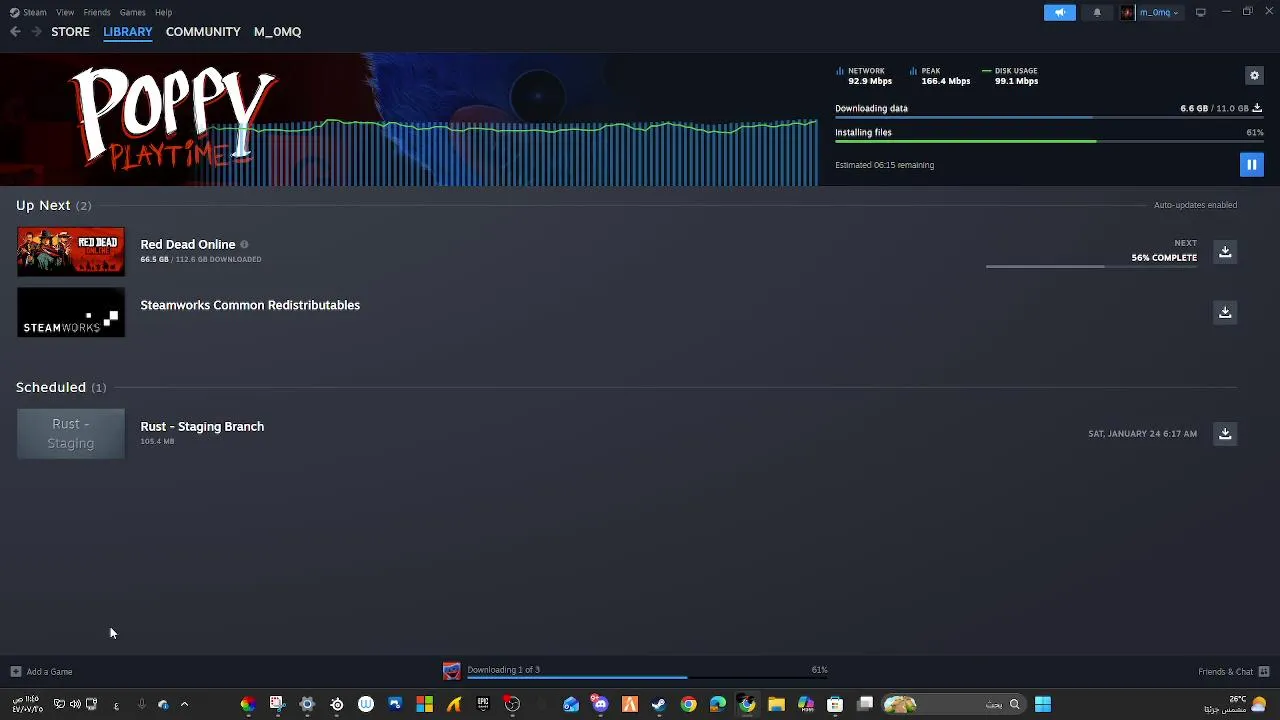
Task: Go forward with the right arrow
Action: click(x=37, y=32)
